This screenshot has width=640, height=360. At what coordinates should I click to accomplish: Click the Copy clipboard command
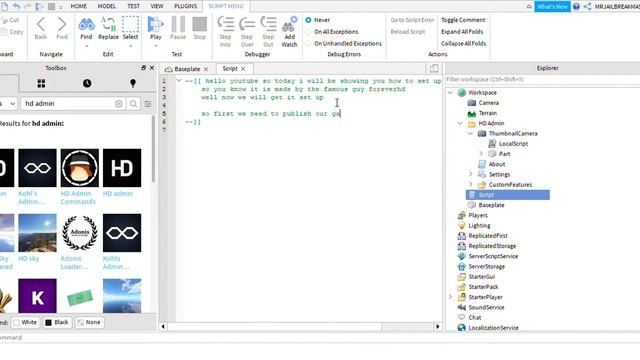tap(12, 31)
